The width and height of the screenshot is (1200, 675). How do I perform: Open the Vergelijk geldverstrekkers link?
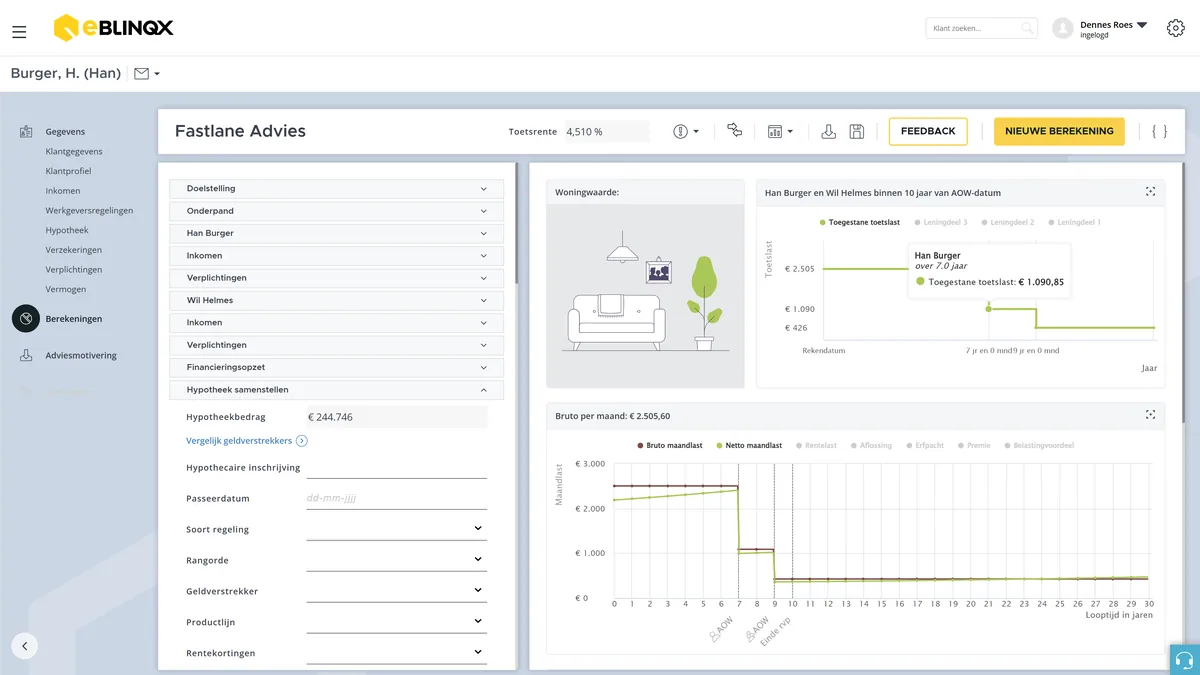247,440
